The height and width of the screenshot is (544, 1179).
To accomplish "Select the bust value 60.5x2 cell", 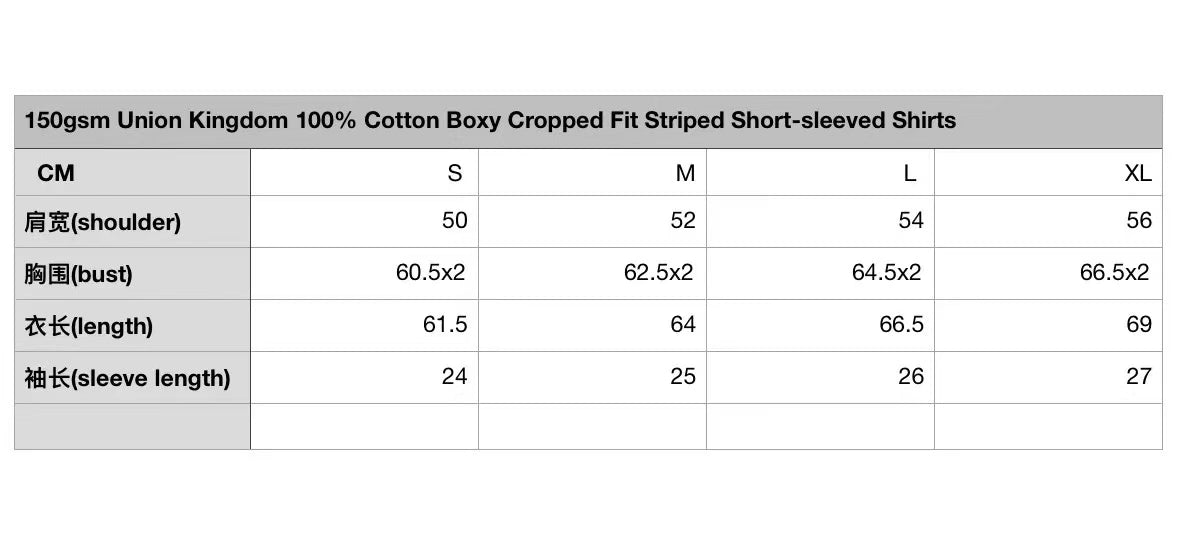I will pyautogui.click(x=364, y=273).
